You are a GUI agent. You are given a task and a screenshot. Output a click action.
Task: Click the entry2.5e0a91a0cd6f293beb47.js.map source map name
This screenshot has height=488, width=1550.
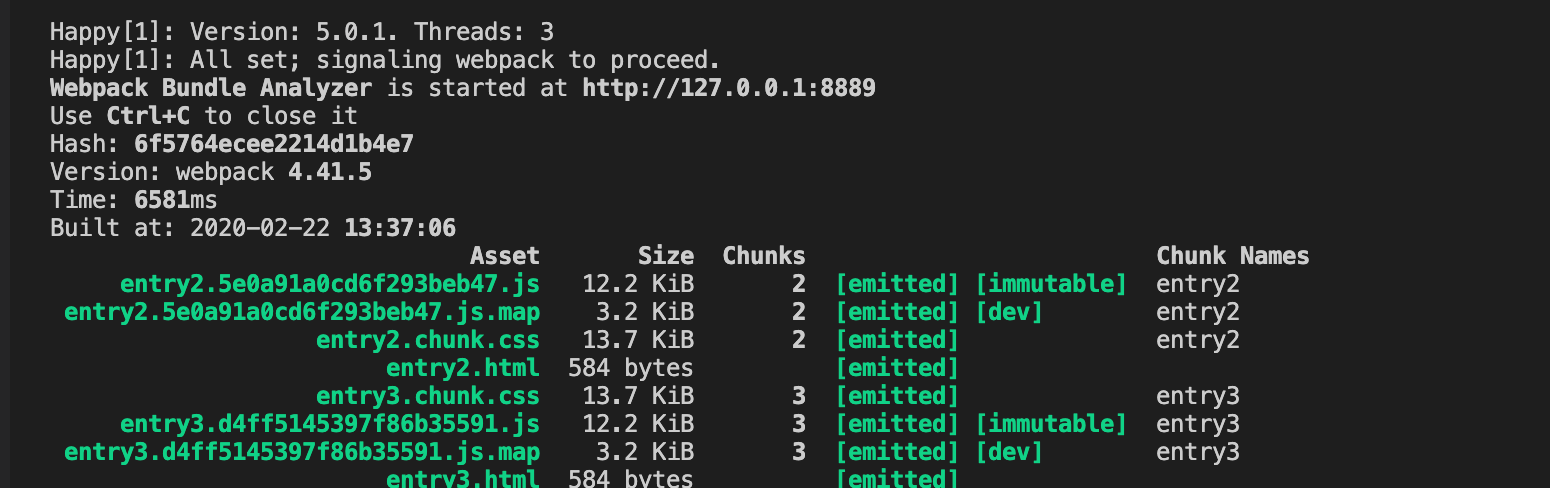pyautogui.click(x=301, y=312)
